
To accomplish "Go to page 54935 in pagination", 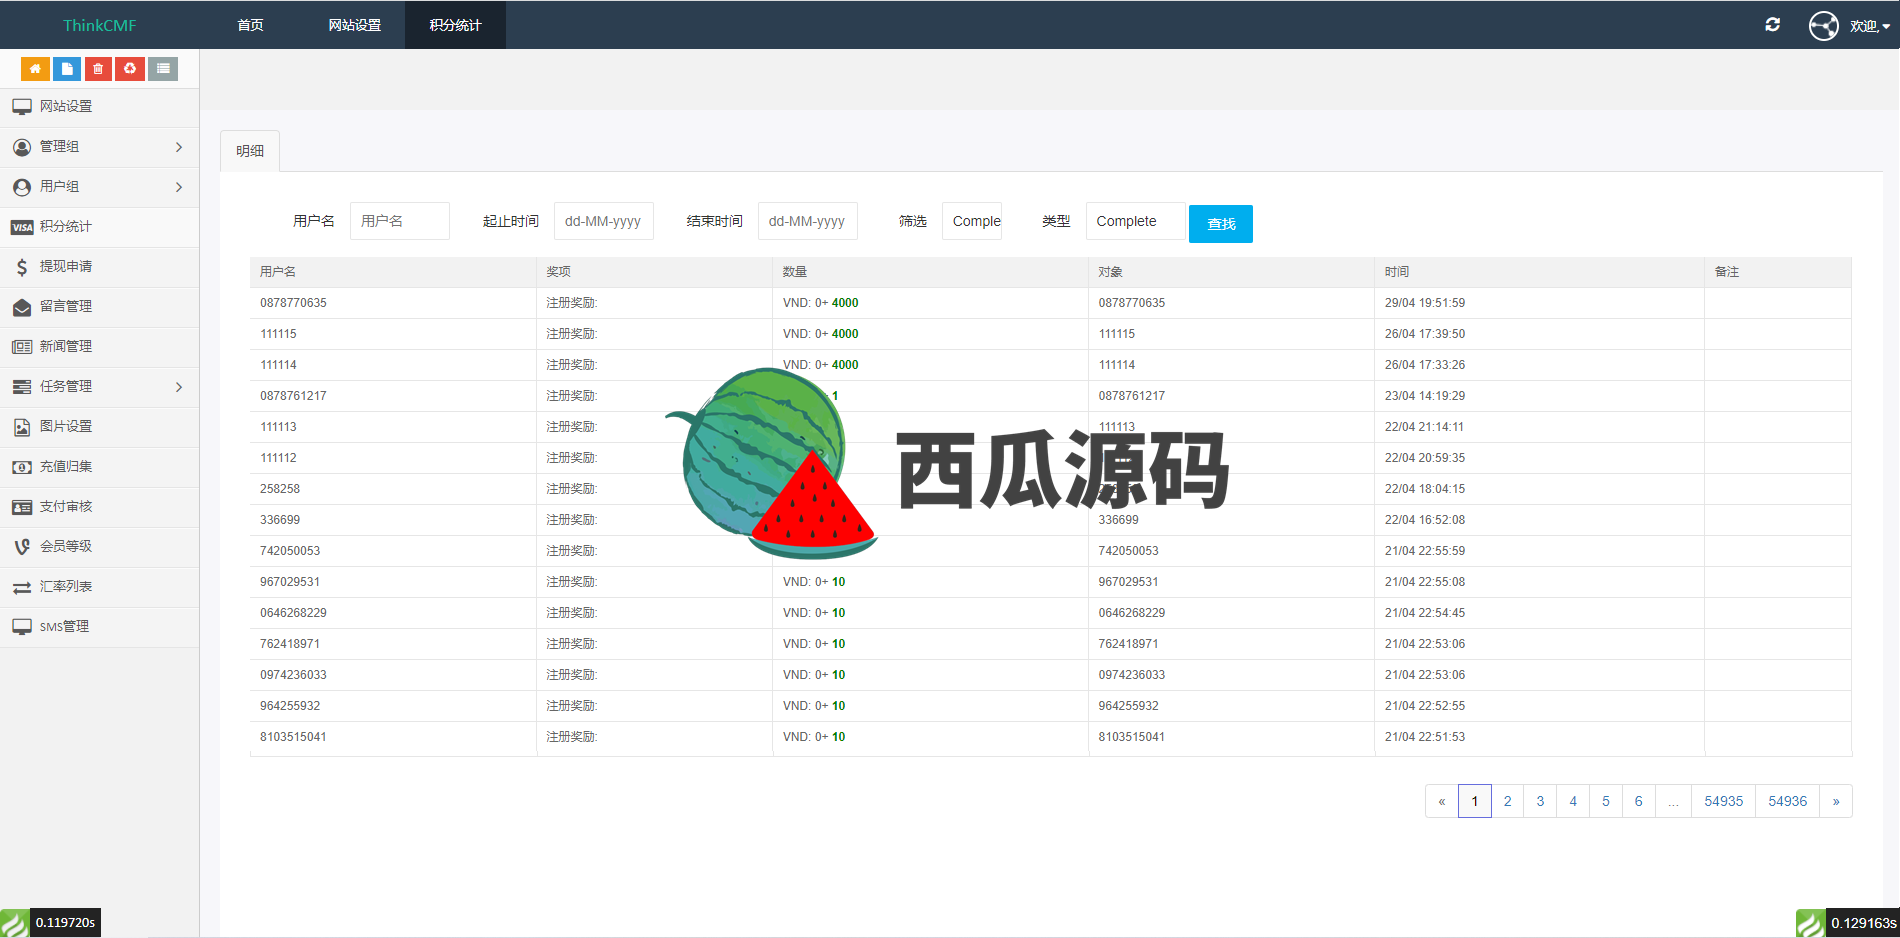I will click(1723, 801).
